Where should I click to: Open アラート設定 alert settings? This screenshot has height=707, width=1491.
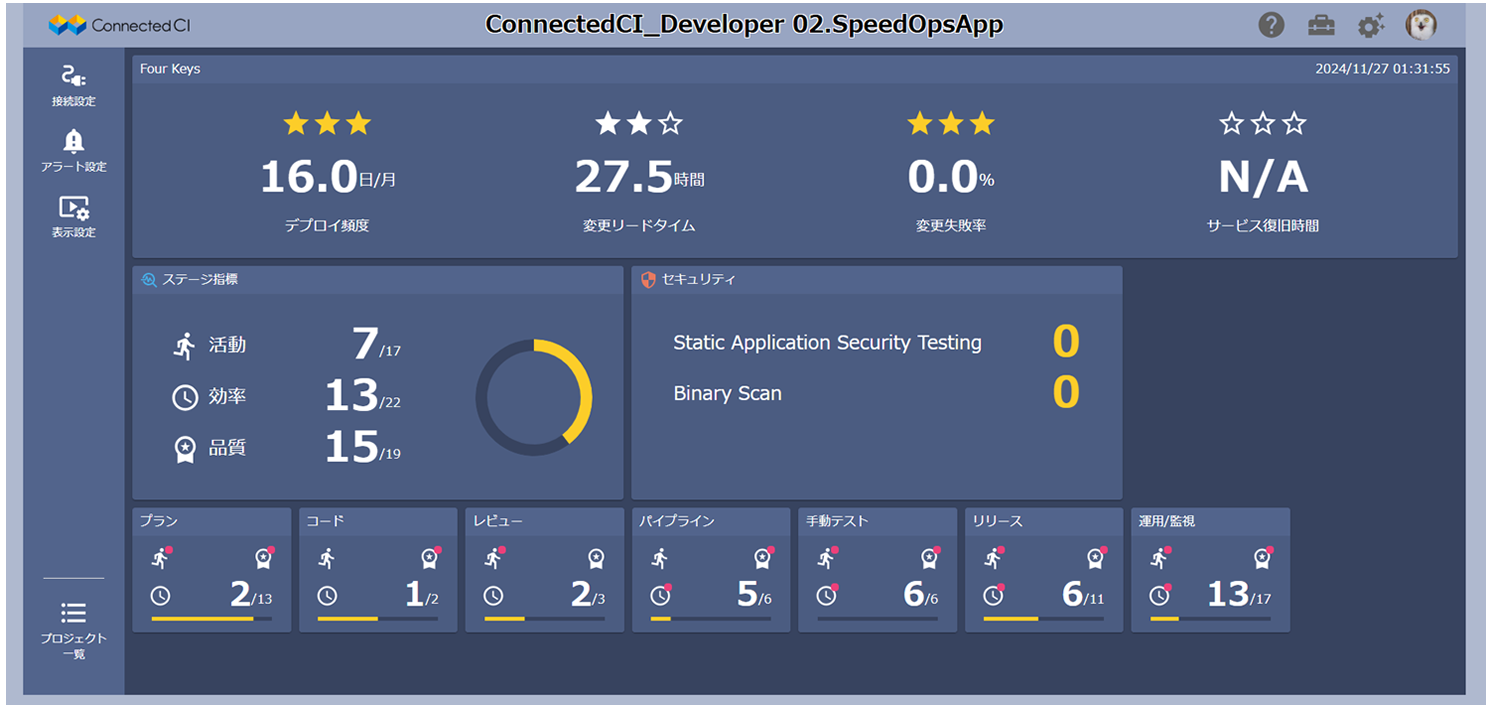point(74,151)
